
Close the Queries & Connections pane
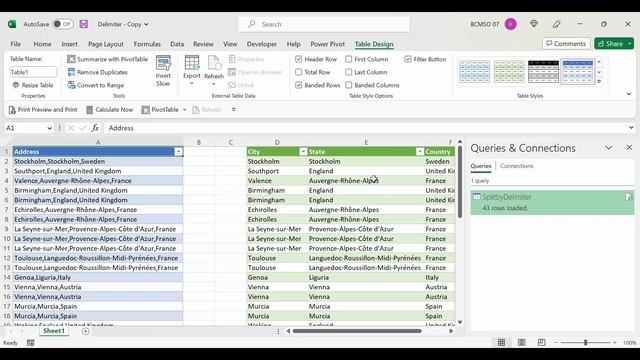(629, 148)
